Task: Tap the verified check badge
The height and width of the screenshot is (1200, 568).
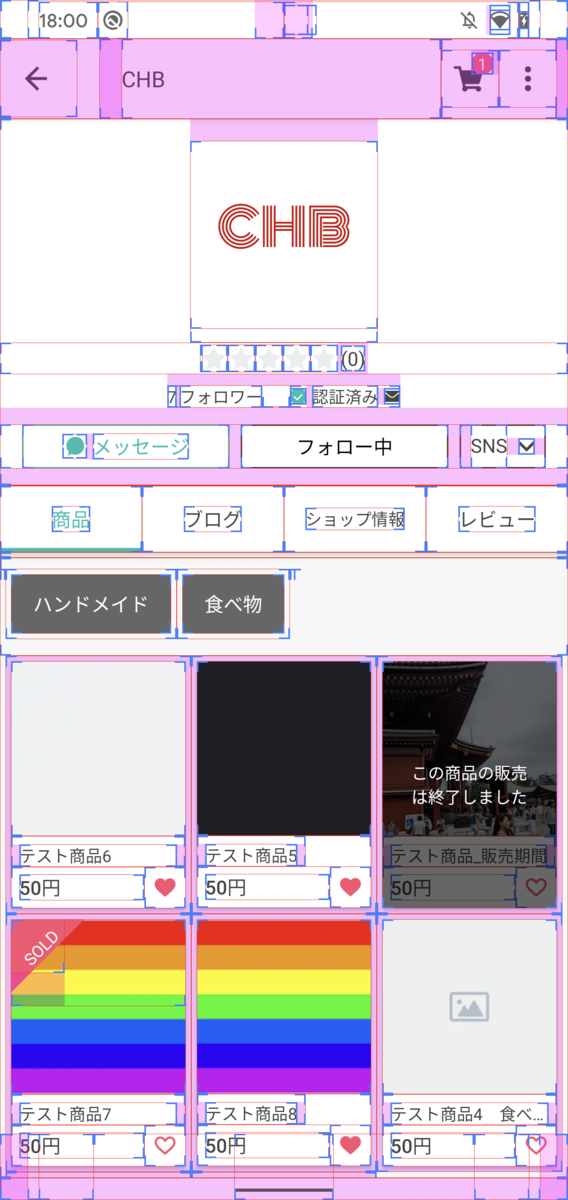Action: [x=298, y=397]
